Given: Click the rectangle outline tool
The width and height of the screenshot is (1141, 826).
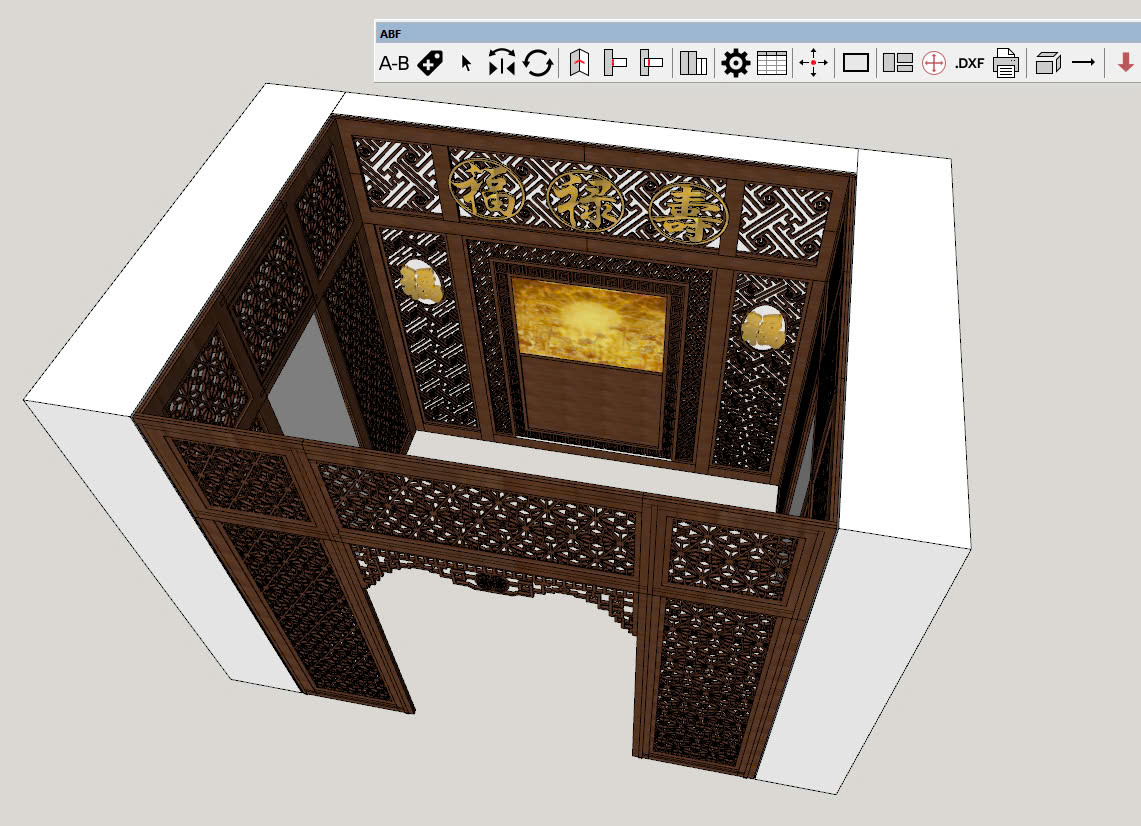Looking at the screenshot, I should tap(856, 64).
